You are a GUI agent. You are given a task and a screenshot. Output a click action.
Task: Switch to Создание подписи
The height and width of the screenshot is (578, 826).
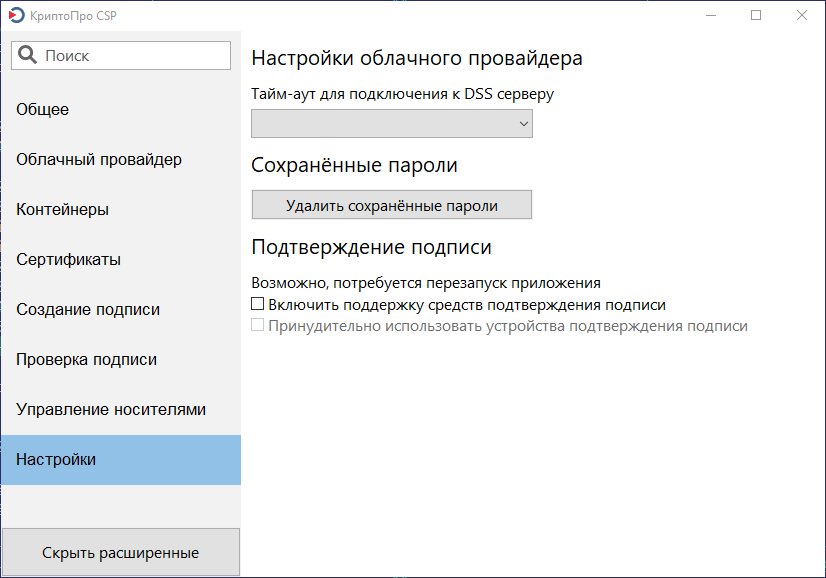coord(121,309)
